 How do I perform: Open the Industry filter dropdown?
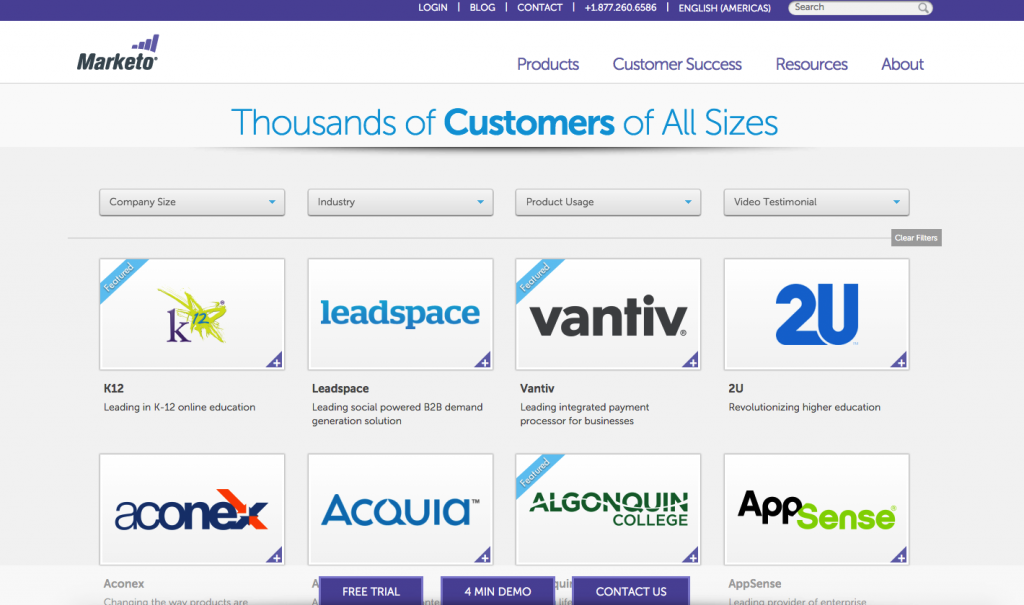(400, 202)
